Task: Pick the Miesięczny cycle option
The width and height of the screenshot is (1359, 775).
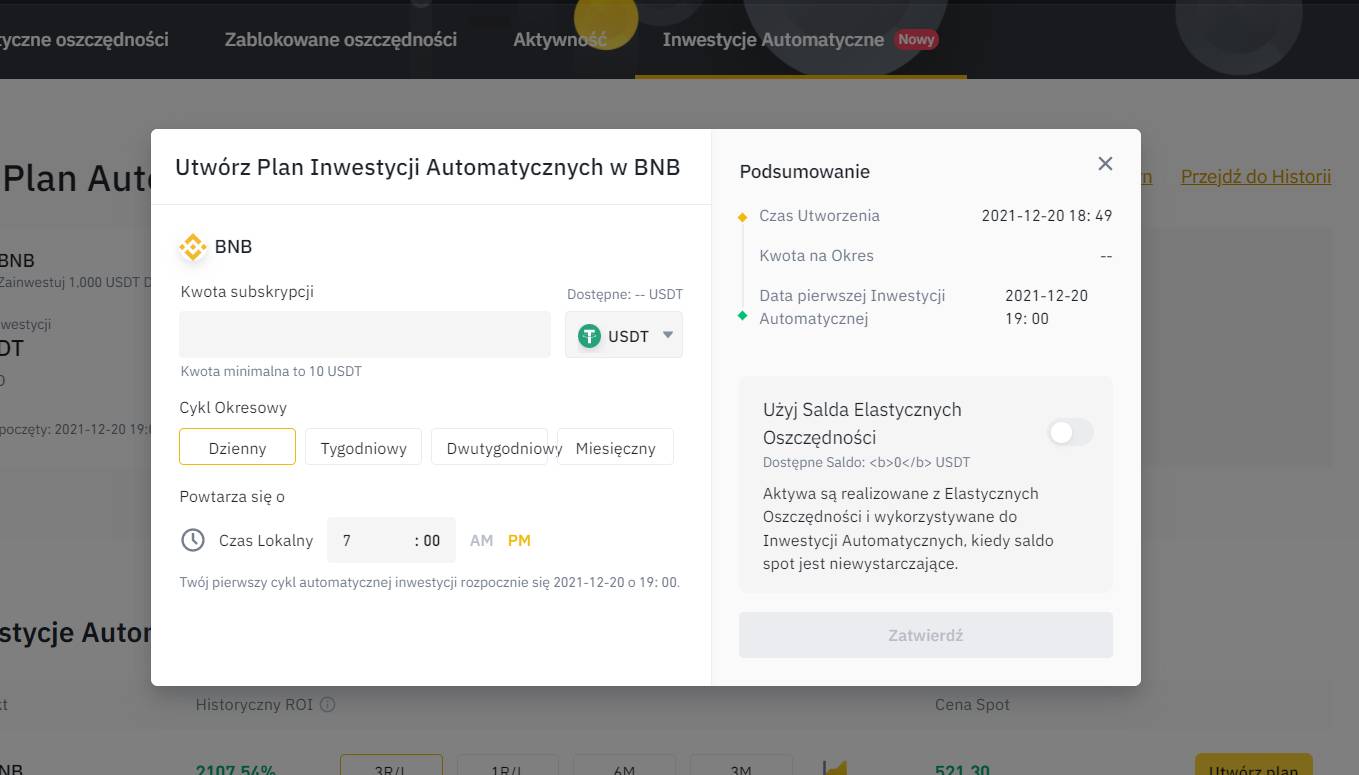Action: click(x=615, y=448)
